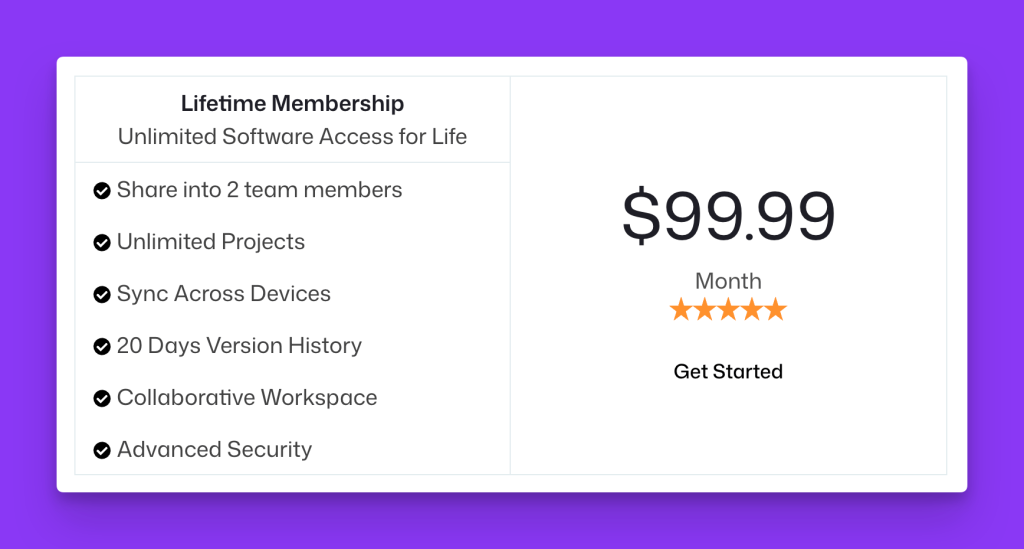This screenshot has height=549, width=1024.
Task: Click checkmark icon beside Unlimited Projects
Action: click(102, 243)
